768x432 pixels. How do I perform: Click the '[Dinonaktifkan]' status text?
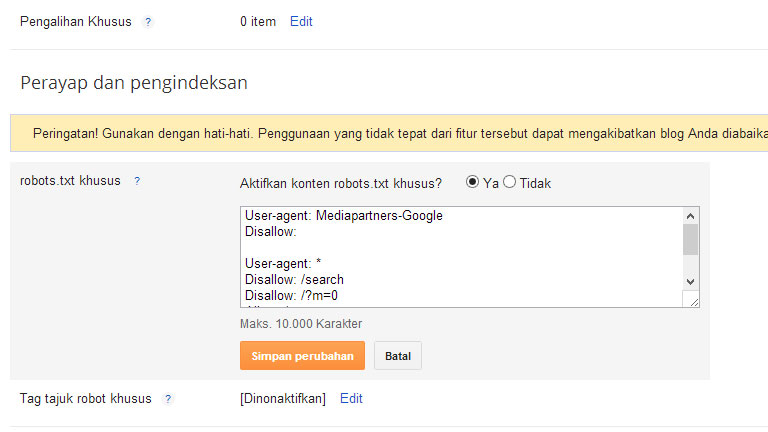tap(283, 399)
